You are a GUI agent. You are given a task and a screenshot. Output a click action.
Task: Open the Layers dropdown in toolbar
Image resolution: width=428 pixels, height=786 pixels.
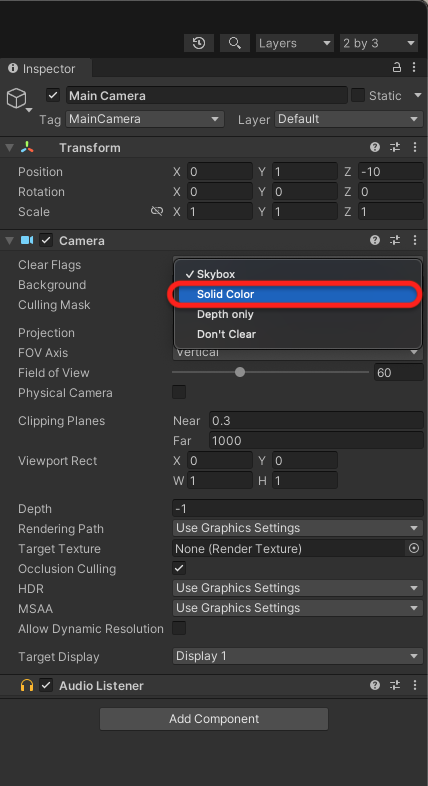[x=295, y=43]
